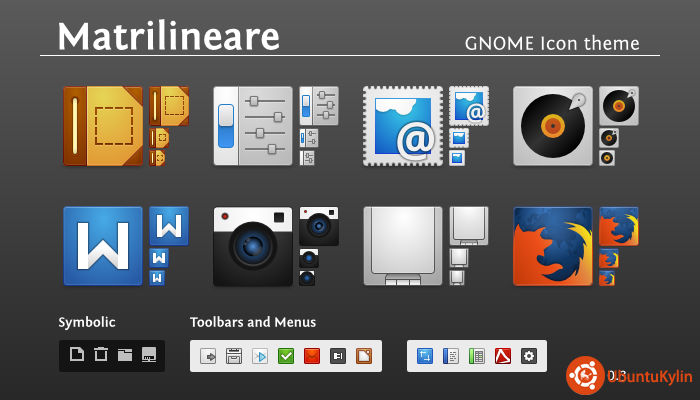
Task: Click the symbolic new document icon
Action: click(x=77, y=354)
